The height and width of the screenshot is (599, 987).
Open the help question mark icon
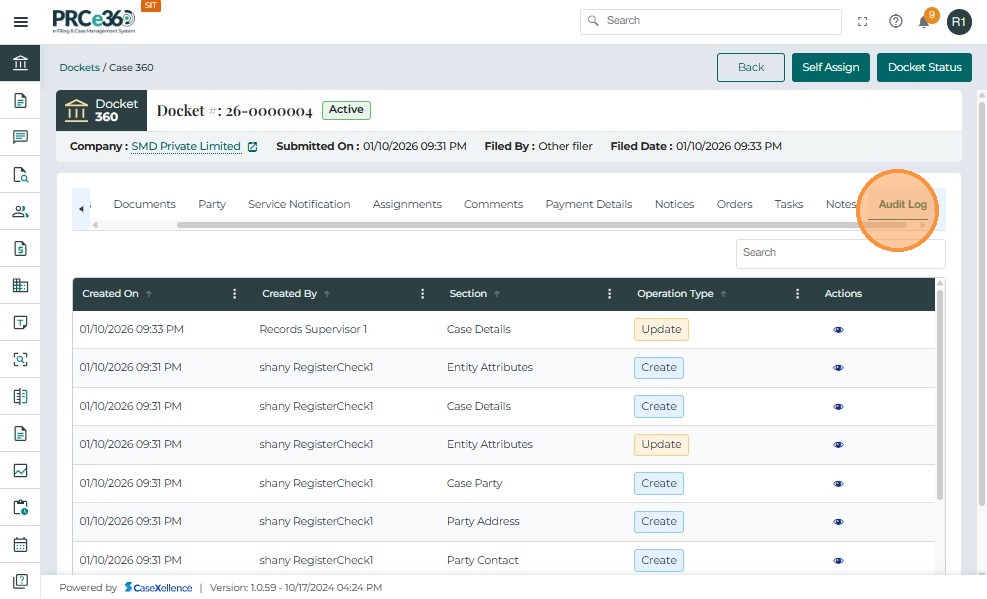pyautogui.click(x=895, y=21)
